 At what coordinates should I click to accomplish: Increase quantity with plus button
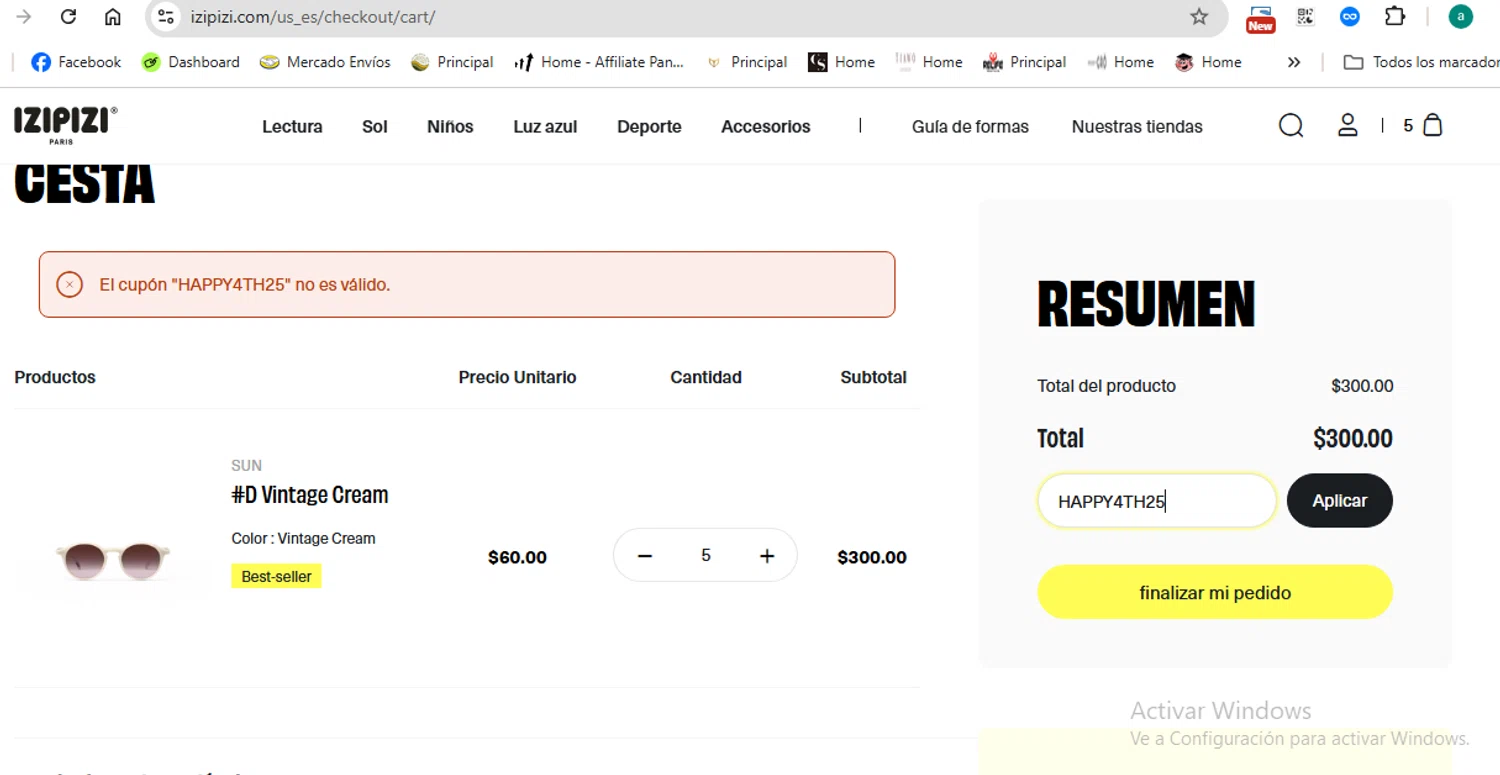pyautogui.click(x=767, y=556)
